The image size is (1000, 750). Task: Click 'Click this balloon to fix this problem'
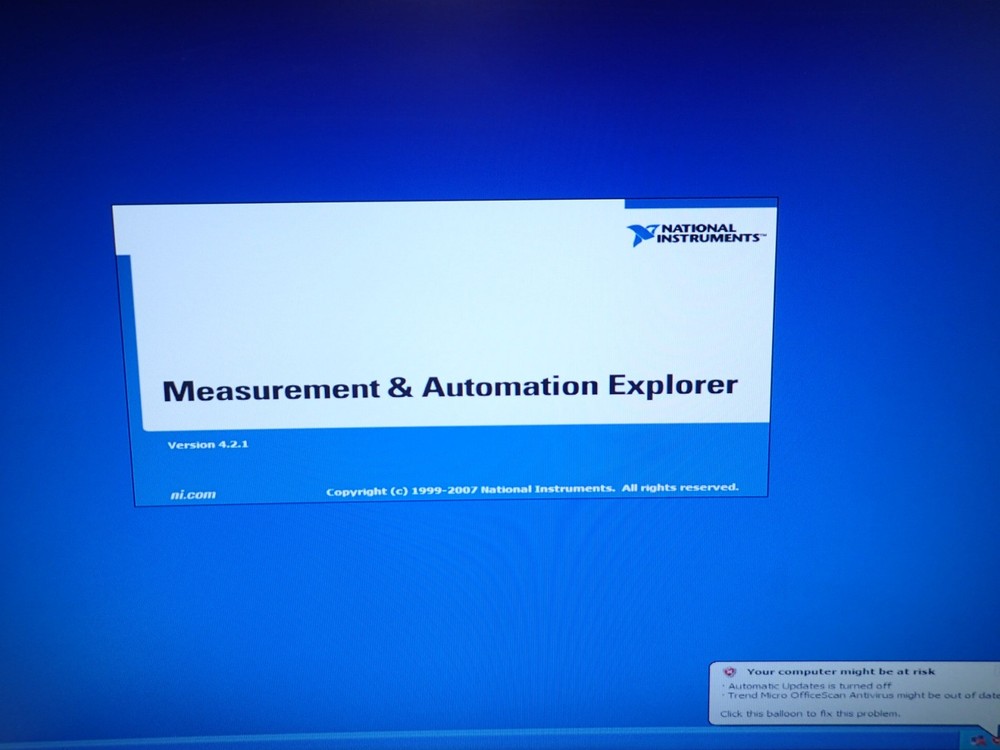tap(810, 714)
